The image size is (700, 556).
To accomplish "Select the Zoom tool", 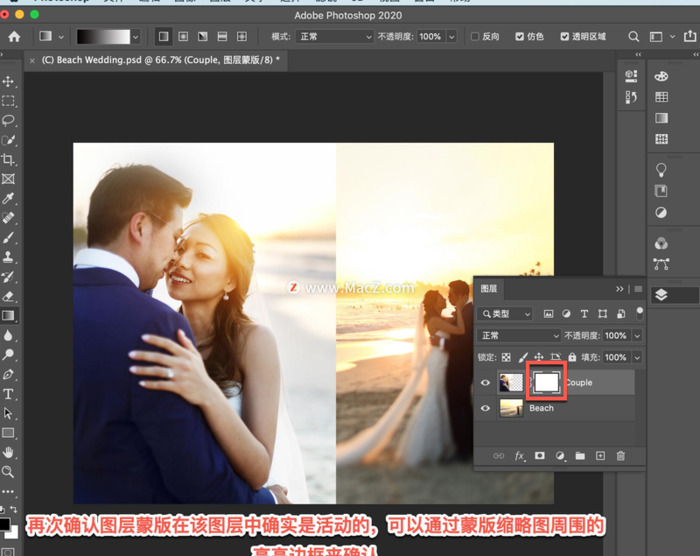I will click(x=8, y=472).
